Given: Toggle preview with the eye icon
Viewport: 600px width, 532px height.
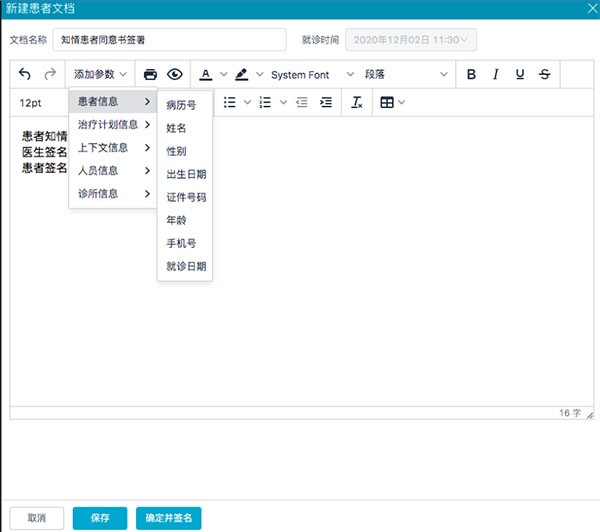Looking at the screenshot, I should pos(175,75).
